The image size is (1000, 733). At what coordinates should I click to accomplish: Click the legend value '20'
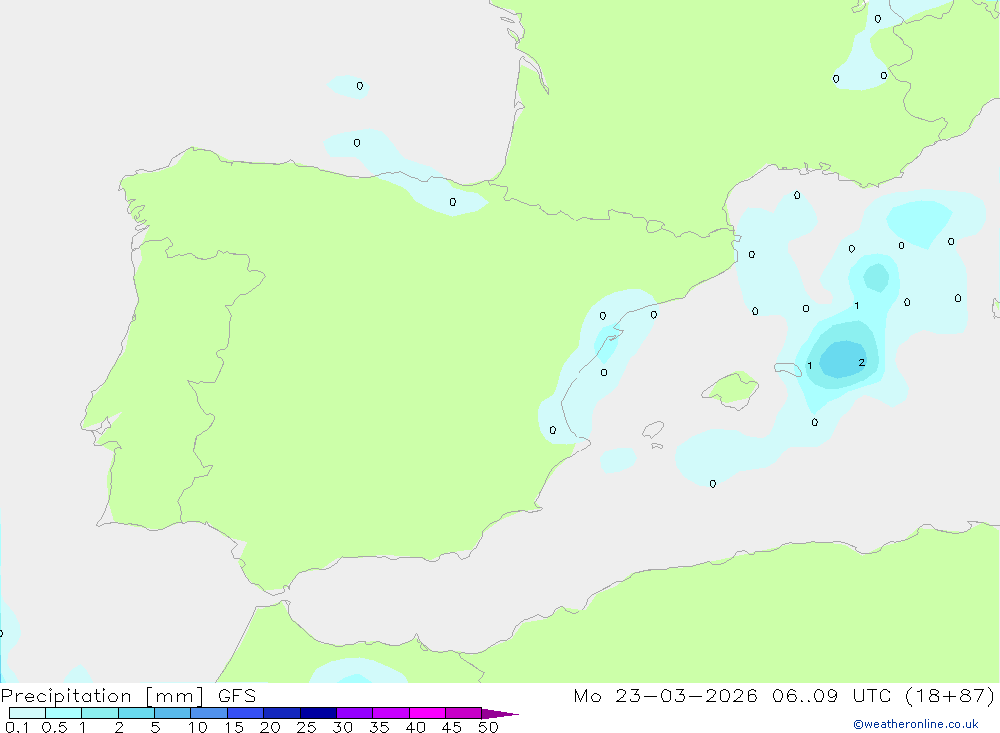(270, 727)
